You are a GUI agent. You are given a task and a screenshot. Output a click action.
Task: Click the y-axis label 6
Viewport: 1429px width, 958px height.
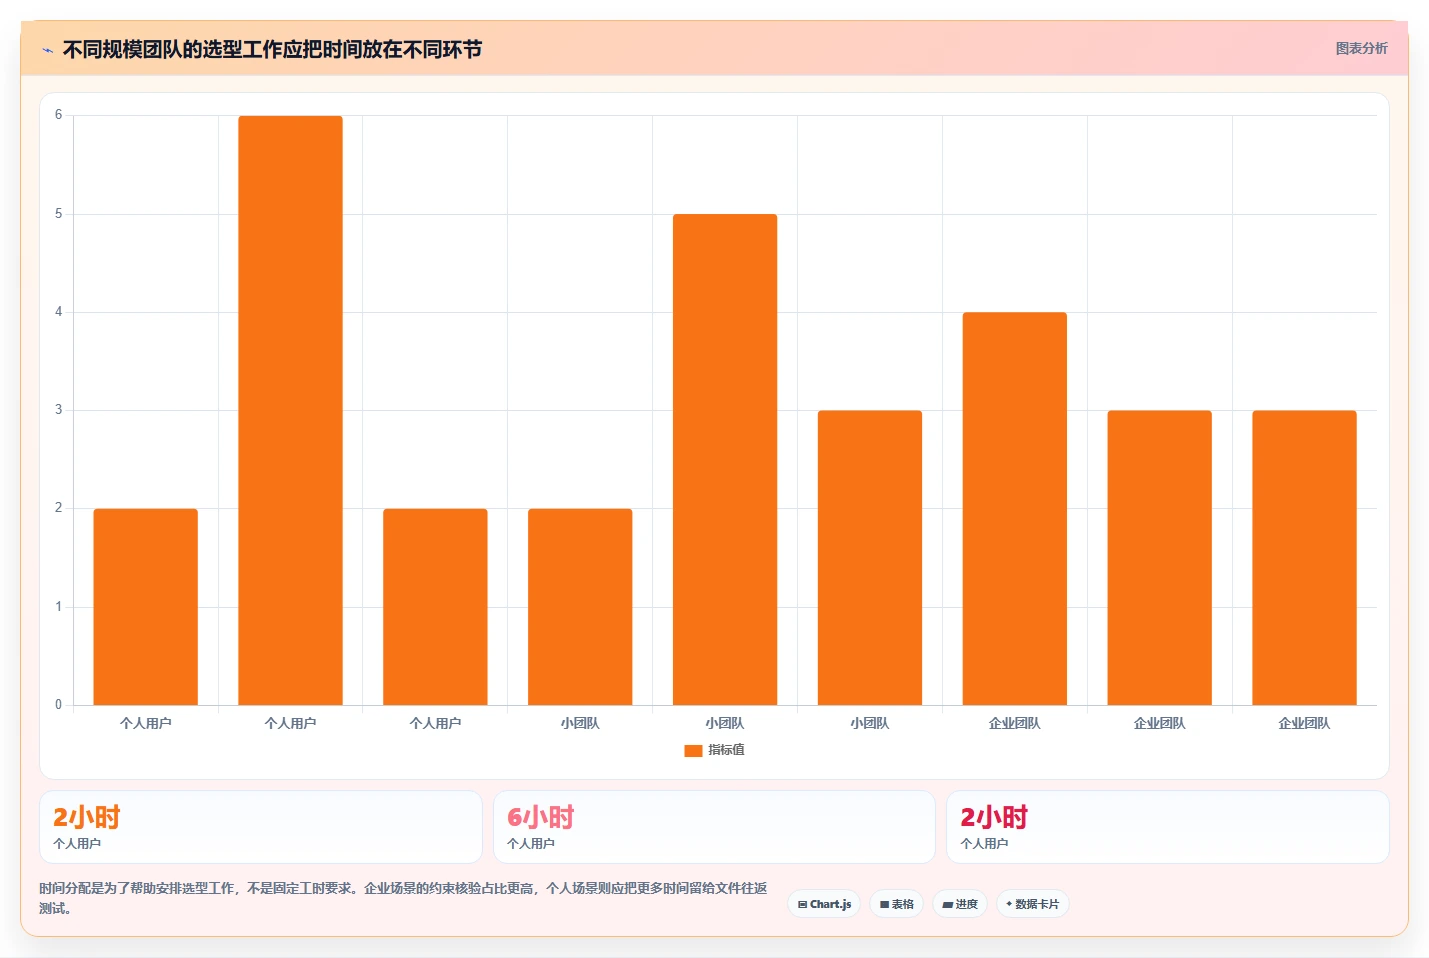tap(58, 115)
